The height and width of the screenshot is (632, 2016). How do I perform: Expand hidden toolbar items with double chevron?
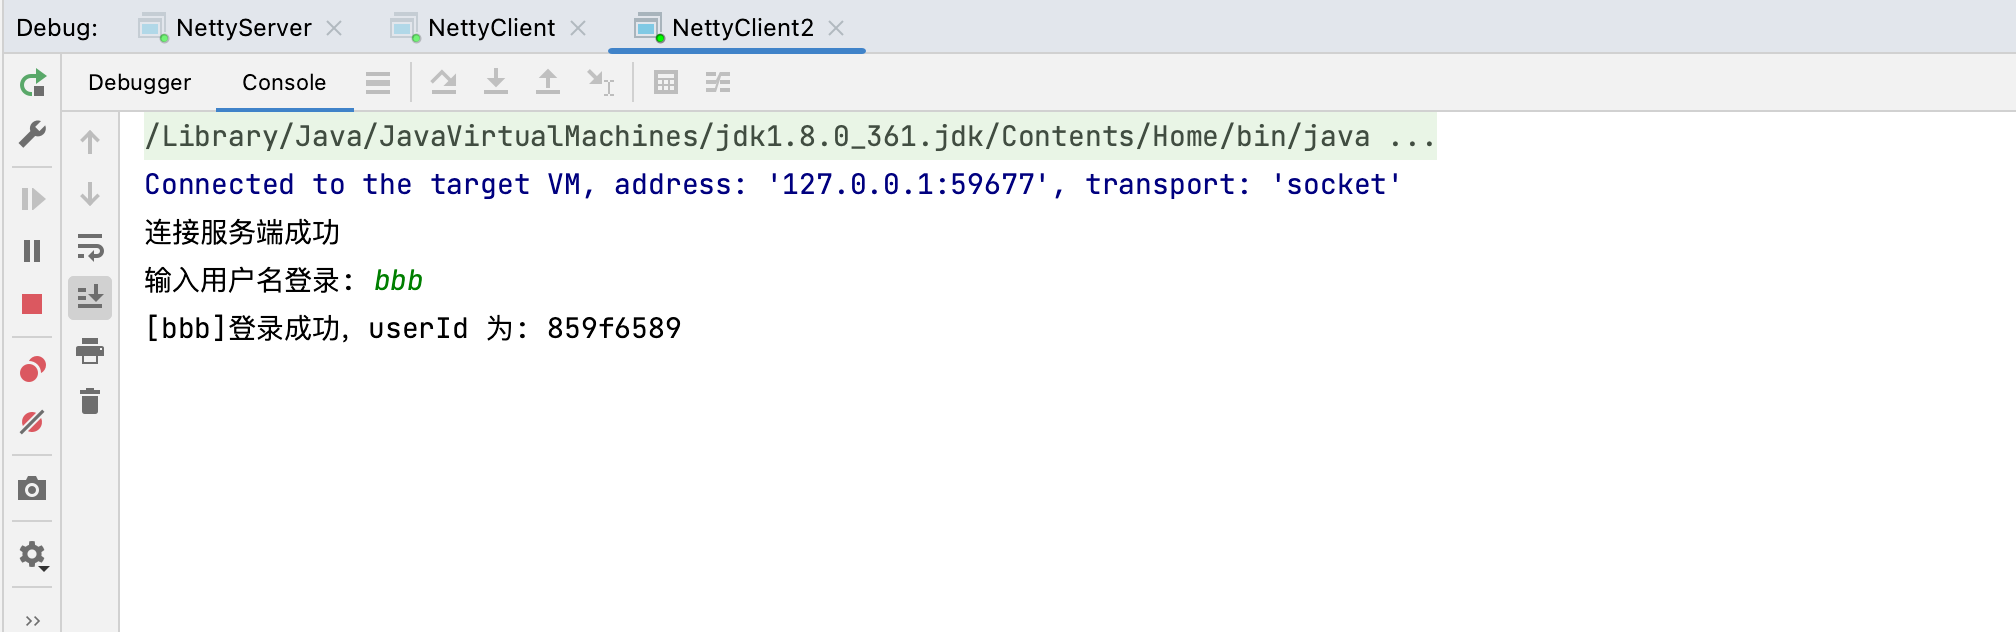(x=32, y=621)
